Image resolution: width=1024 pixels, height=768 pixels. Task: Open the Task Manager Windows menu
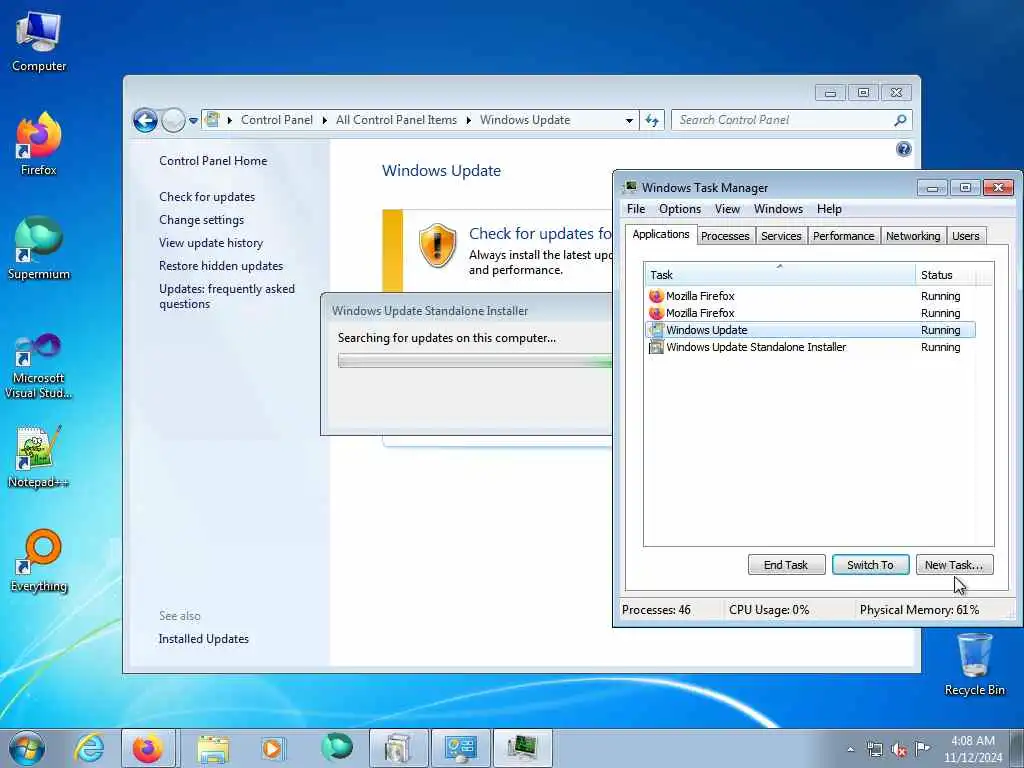tap(778, 209)
